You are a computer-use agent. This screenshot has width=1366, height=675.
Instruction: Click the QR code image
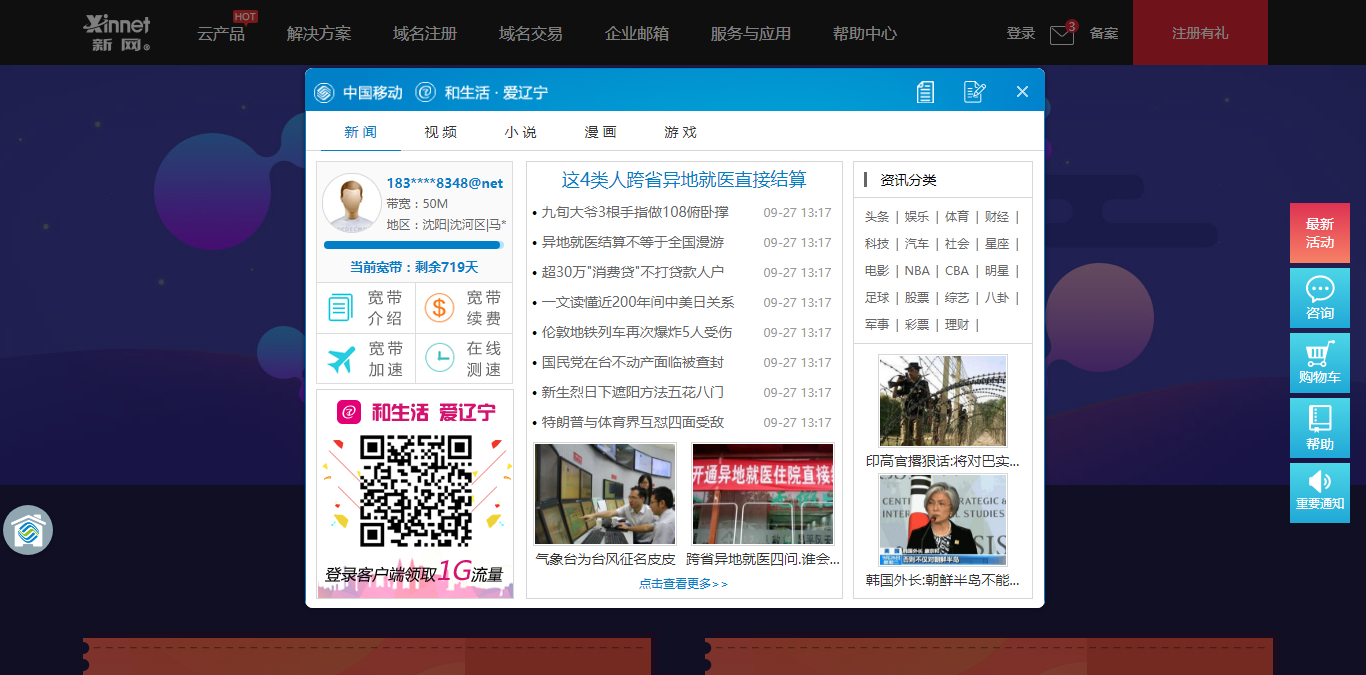(x=415, y=491)
